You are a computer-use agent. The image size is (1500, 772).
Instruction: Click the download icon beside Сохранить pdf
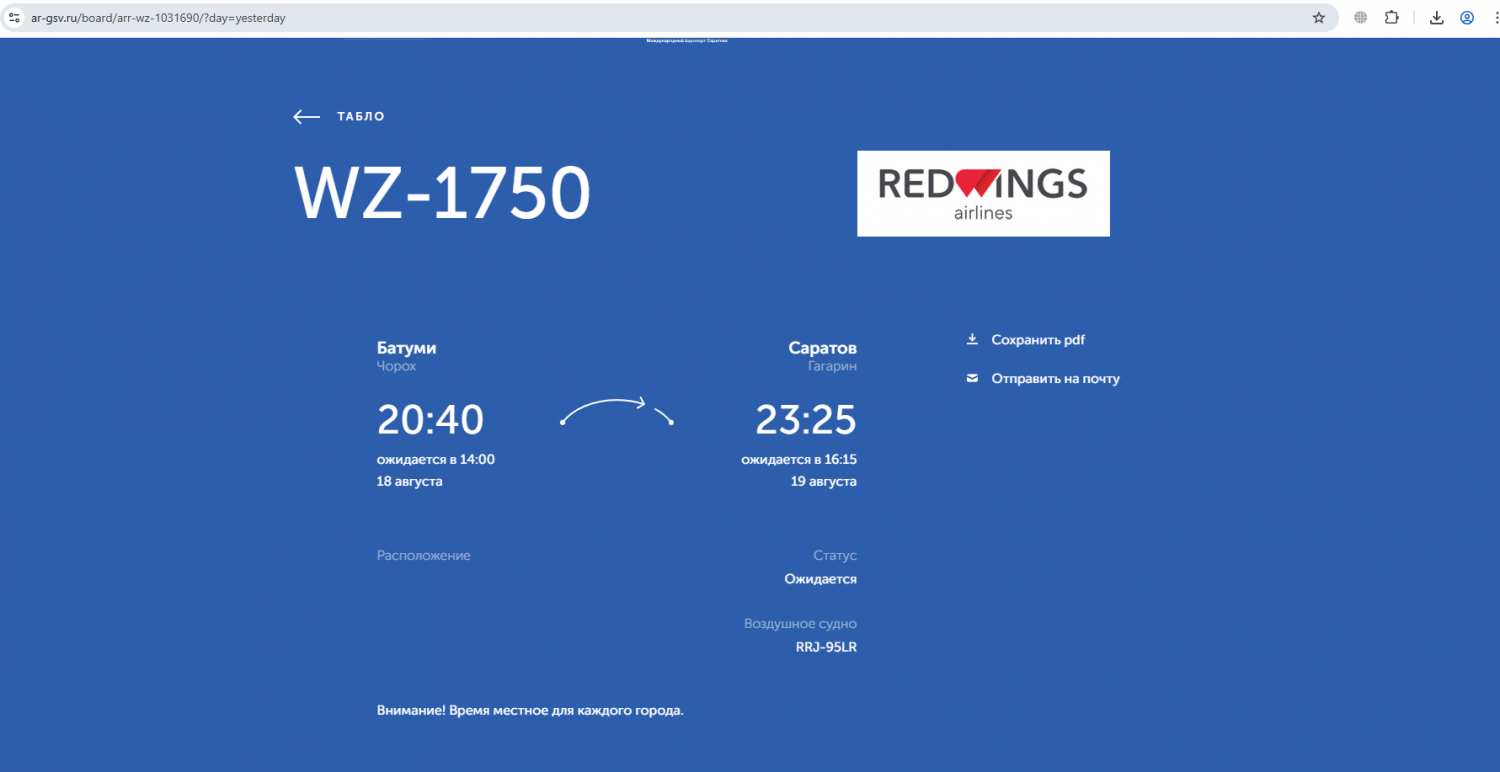(x=972, y=339)
